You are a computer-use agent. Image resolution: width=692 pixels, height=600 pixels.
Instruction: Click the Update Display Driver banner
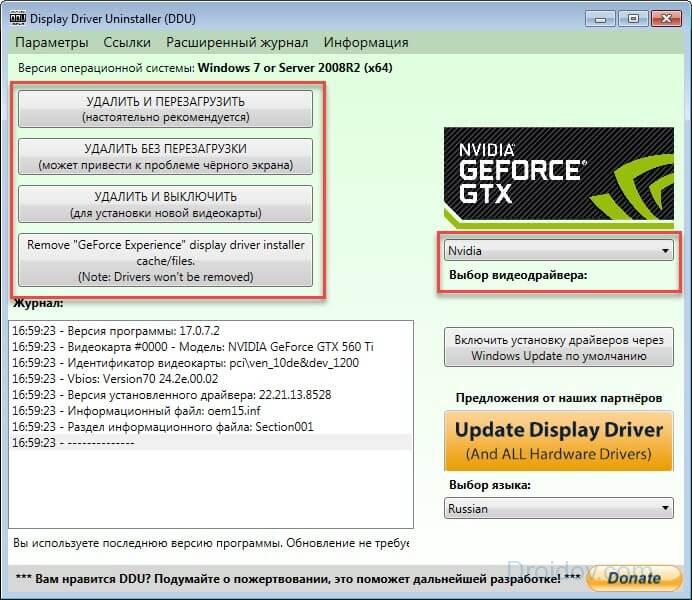[x=559, y=441]
